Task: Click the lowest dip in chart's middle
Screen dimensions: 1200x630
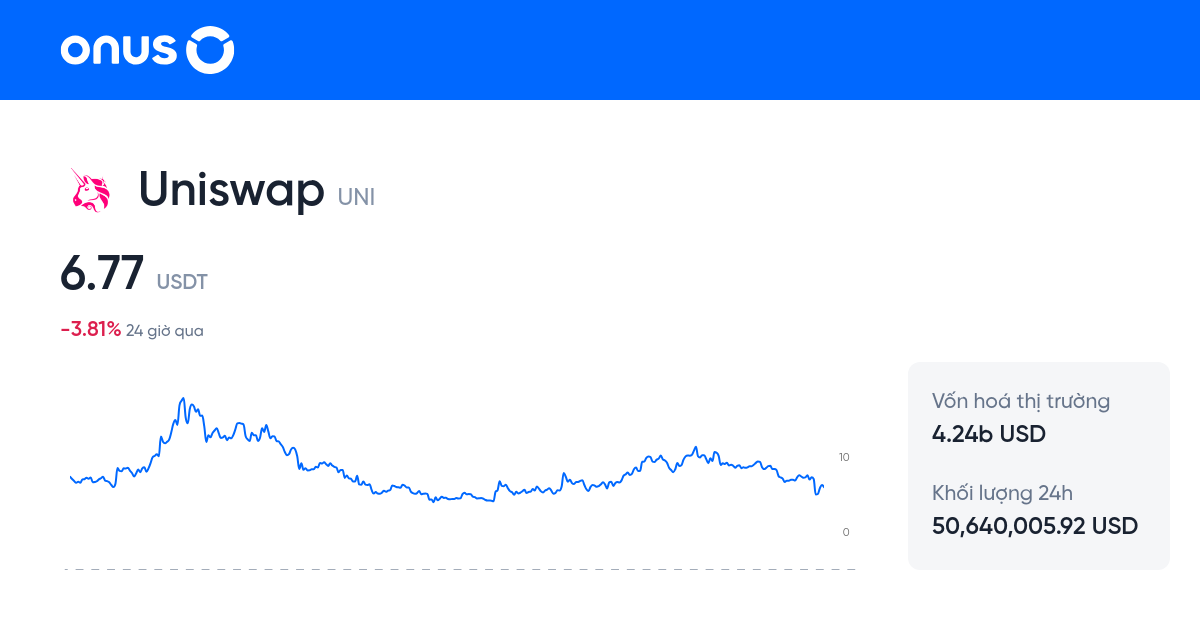Action: point(434,500)
